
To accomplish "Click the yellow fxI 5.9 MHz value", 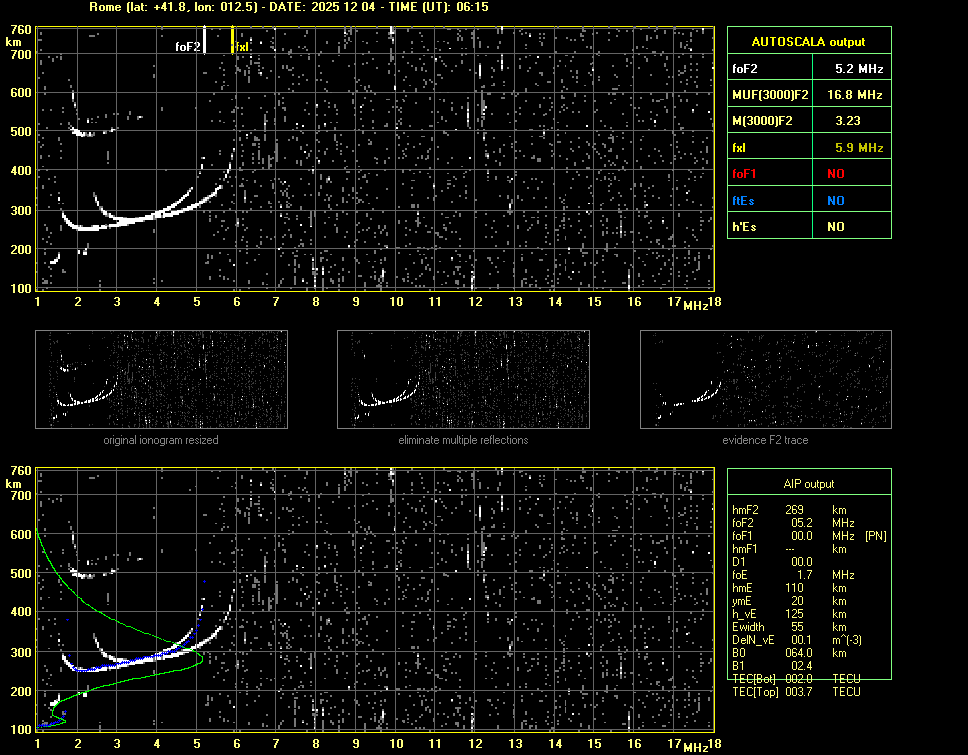I will pyautogui.click(x=859, y=148).
